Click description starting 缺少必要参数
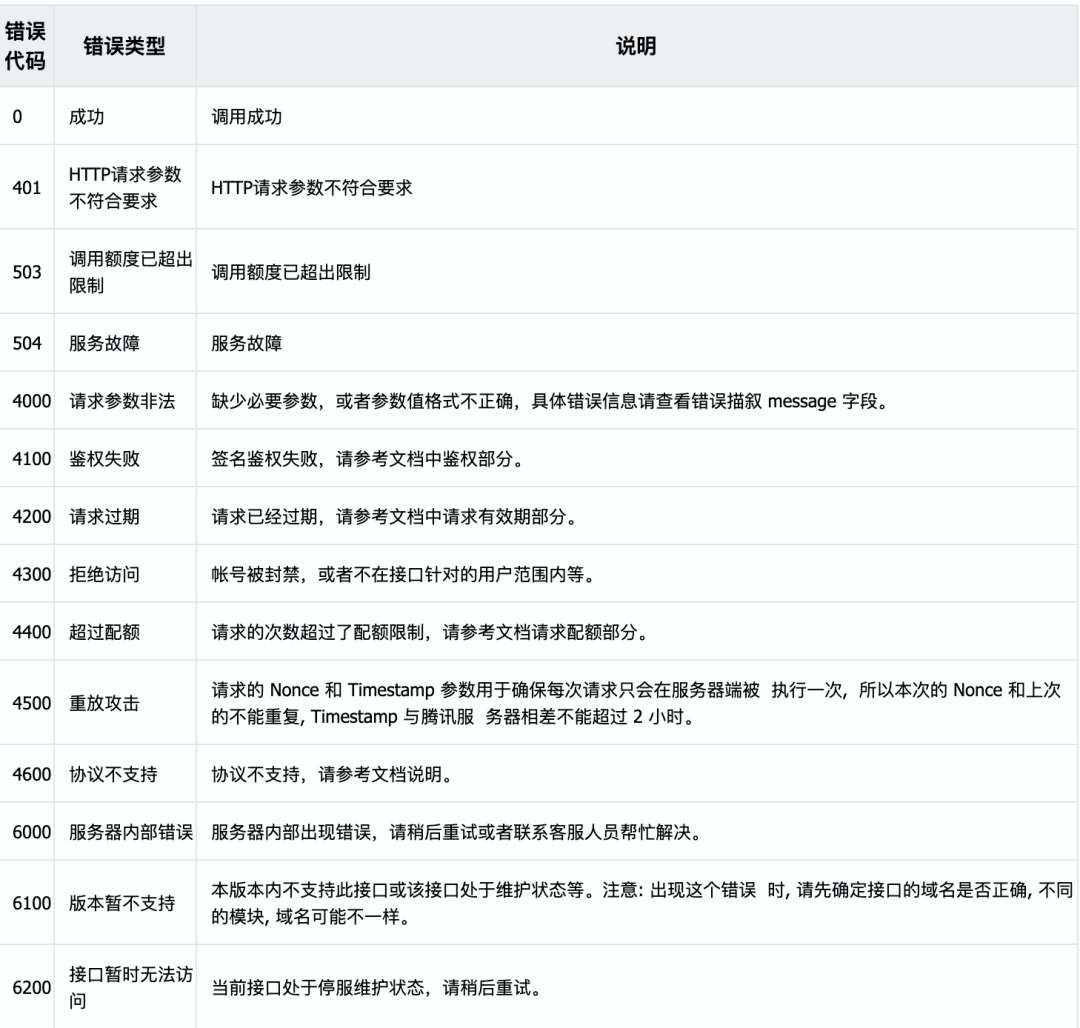The height and width of the screenshot is (1028, 1080). point(550,401)
